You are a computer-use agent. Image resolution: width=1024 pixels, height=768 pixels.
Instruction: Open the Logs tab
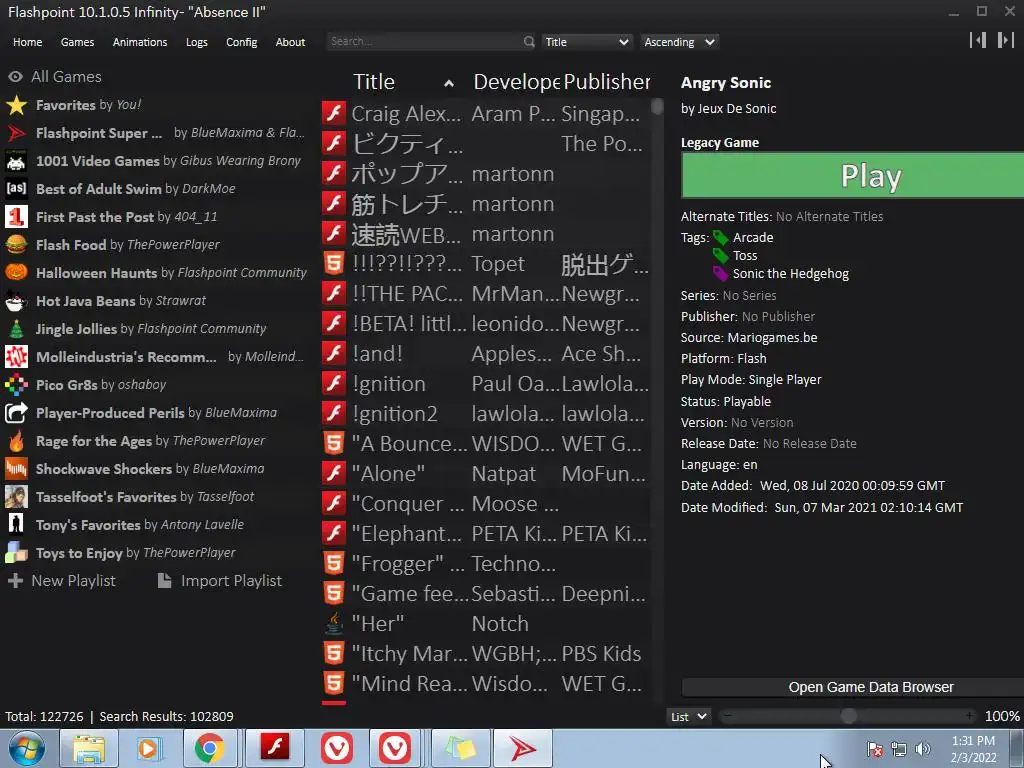click(197, 42)
